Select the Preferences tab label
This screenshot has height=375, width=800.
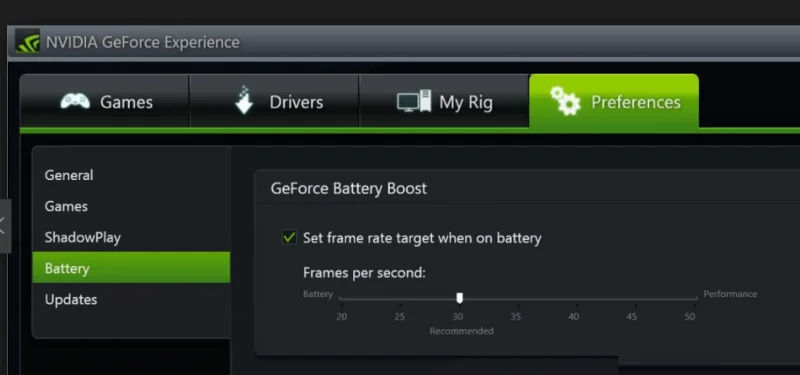coord(636,102)
